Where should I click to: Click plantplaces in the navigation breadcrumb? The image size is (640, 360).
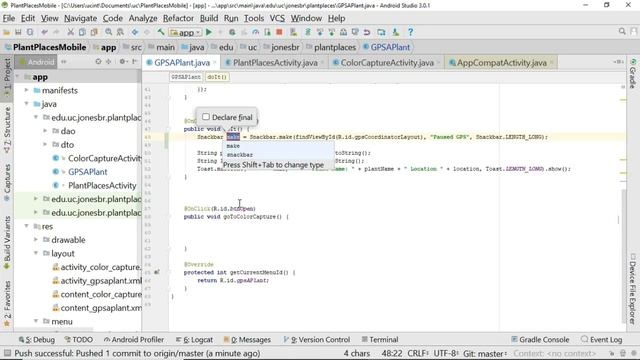pyautogui.click(x=335, y=47)
